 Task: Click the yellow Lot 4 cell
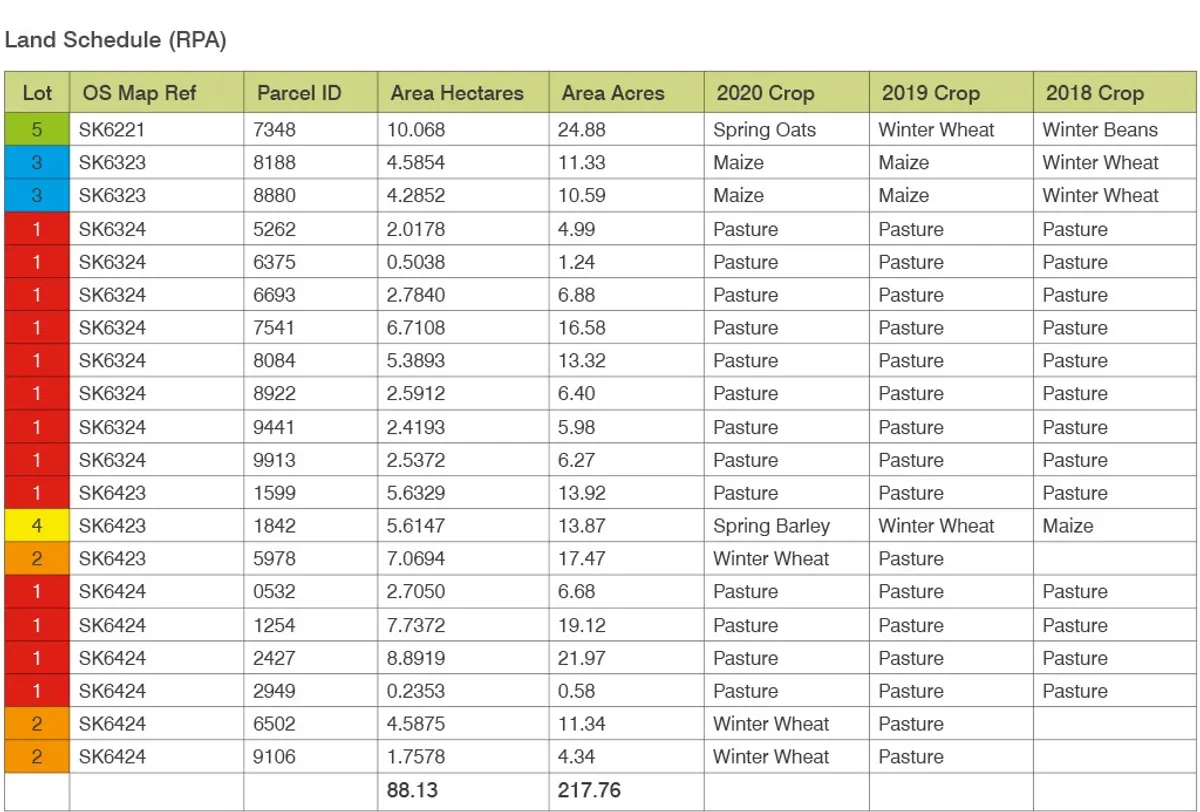(x=37, y=525)
